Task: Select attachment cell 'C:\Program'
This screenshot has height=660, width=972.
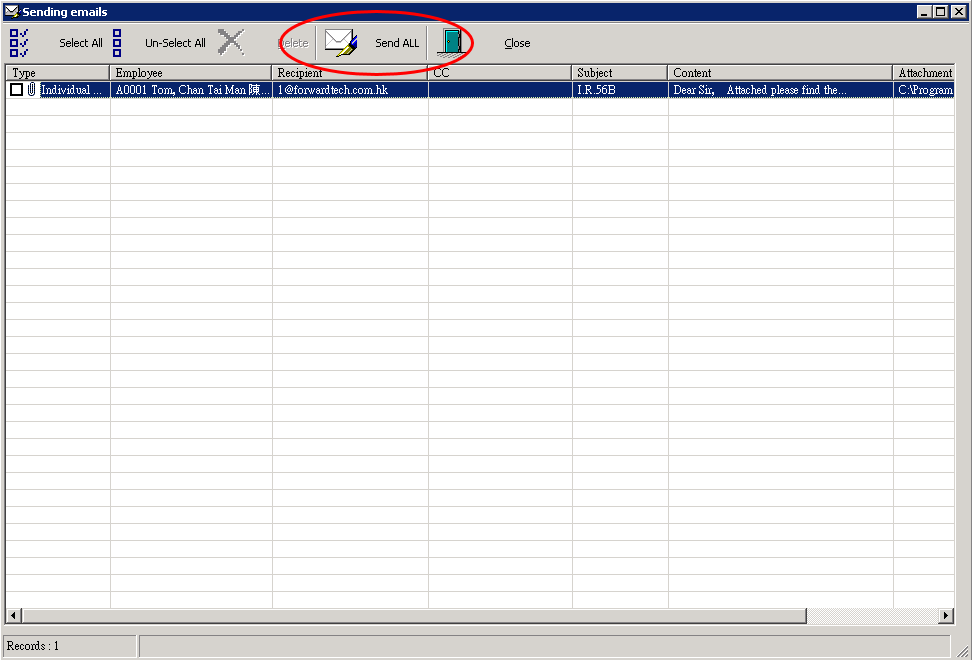Action: pos(924,90)
